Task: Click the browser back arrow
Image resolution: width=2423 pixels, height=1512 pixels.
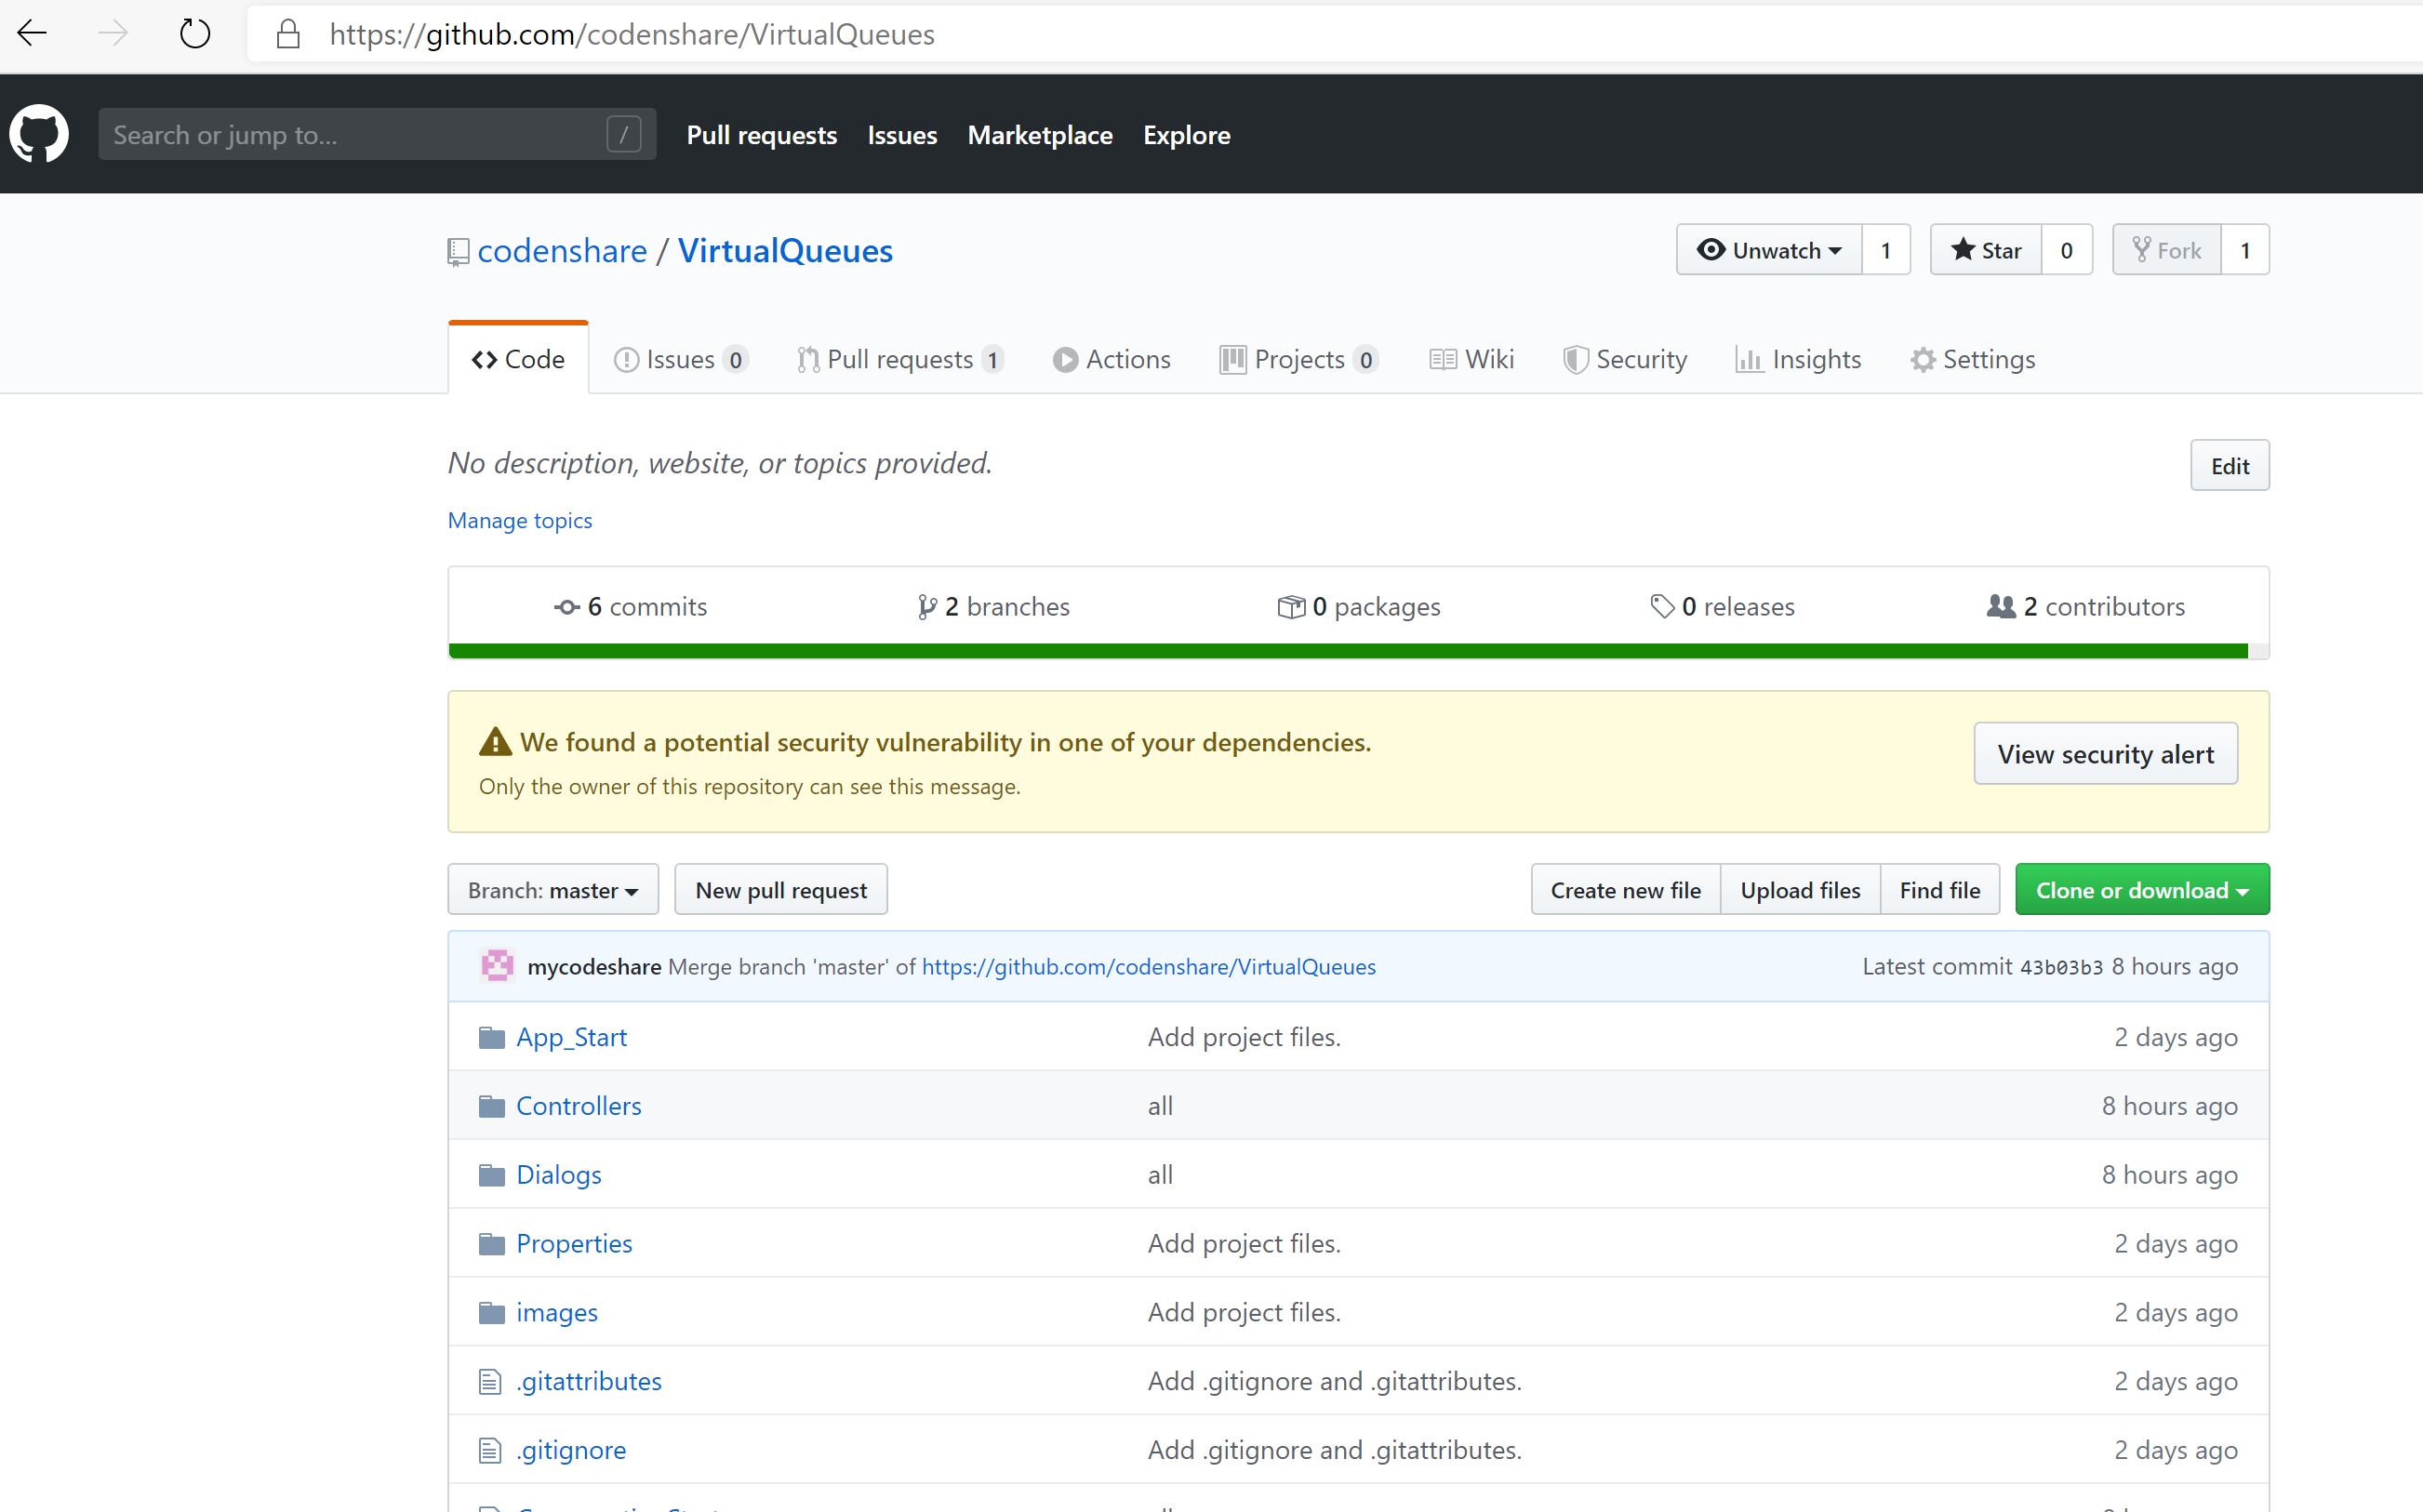Action: tap(33, 34)
